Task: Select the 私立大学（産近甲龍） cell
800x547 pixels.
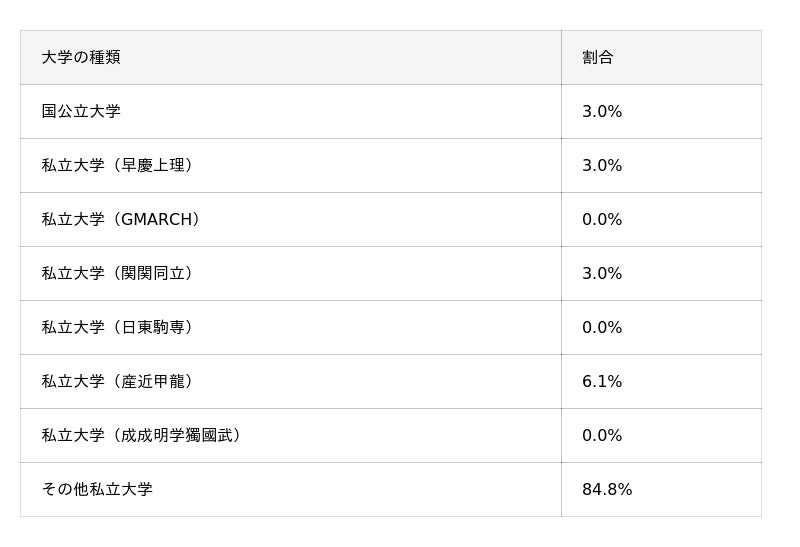Action: [117, 382]
